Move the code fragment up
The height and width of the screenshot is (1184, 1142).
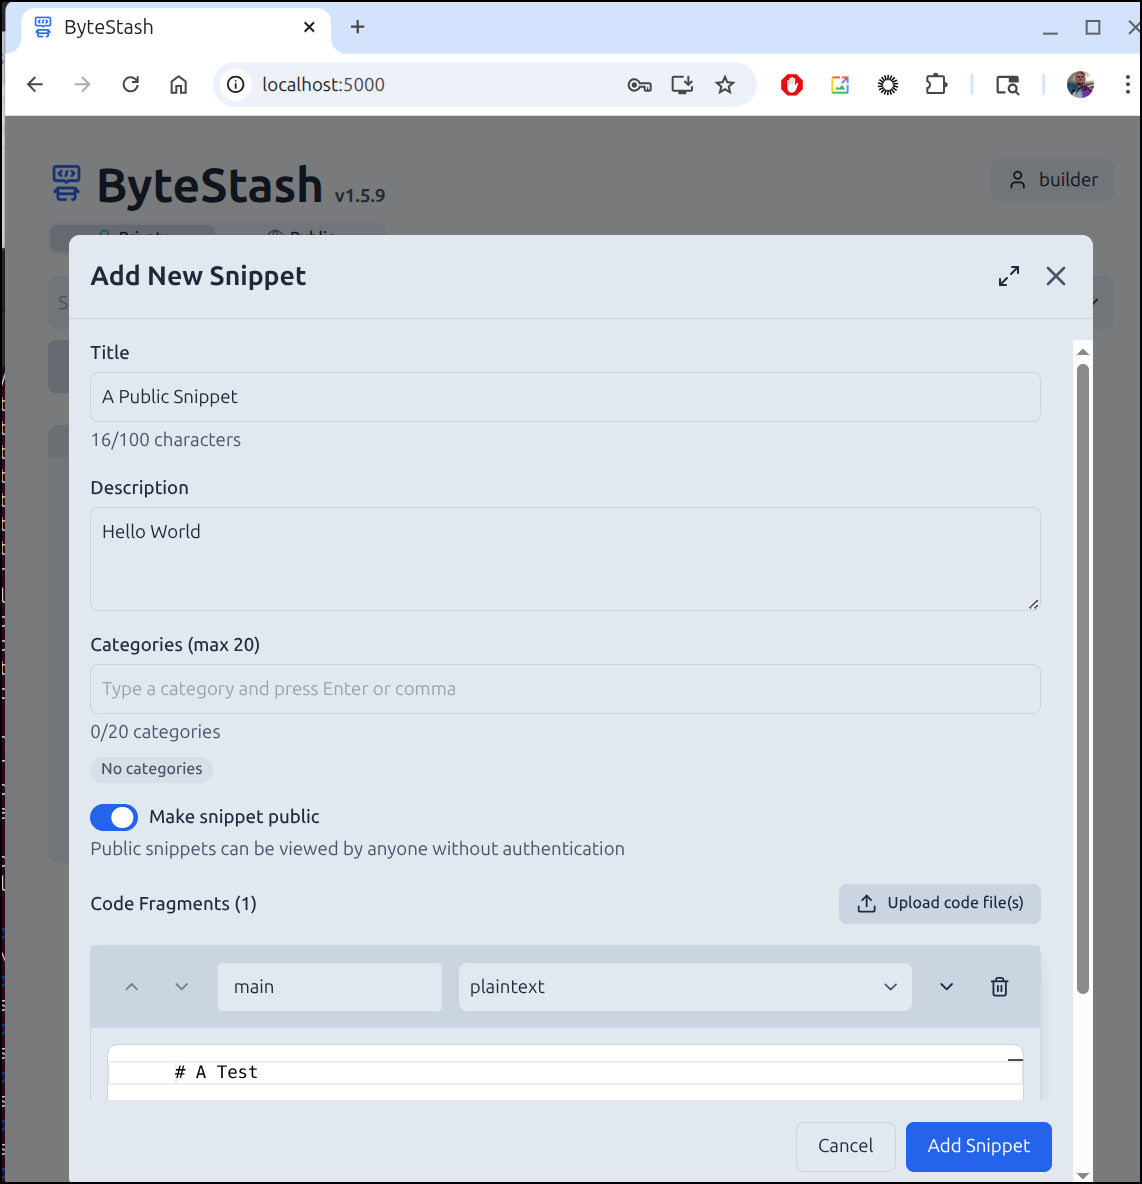(132, 987)
